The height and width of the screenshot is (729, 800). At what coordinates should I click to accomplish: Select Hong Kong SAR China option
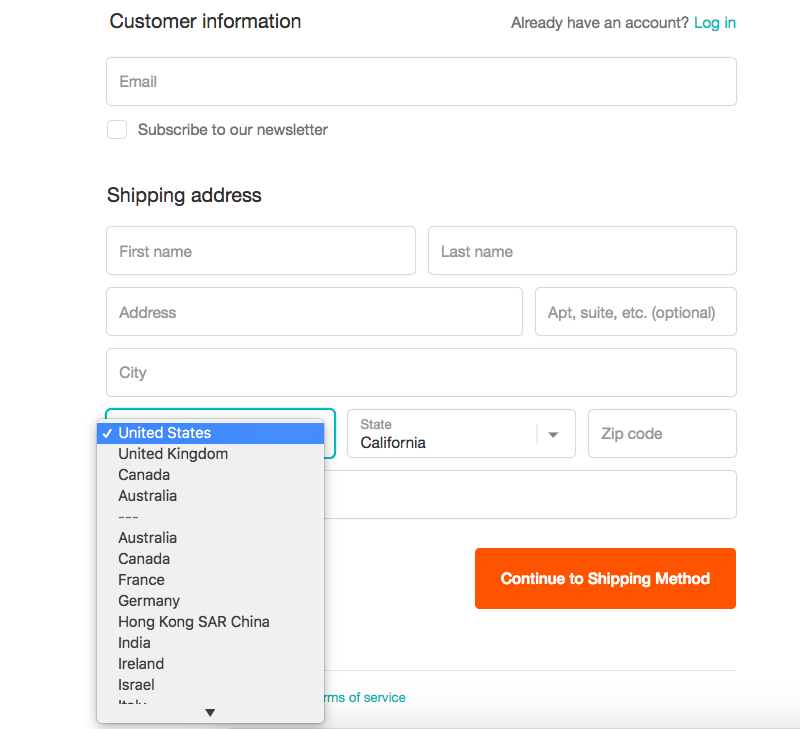[x=194, y=622]
